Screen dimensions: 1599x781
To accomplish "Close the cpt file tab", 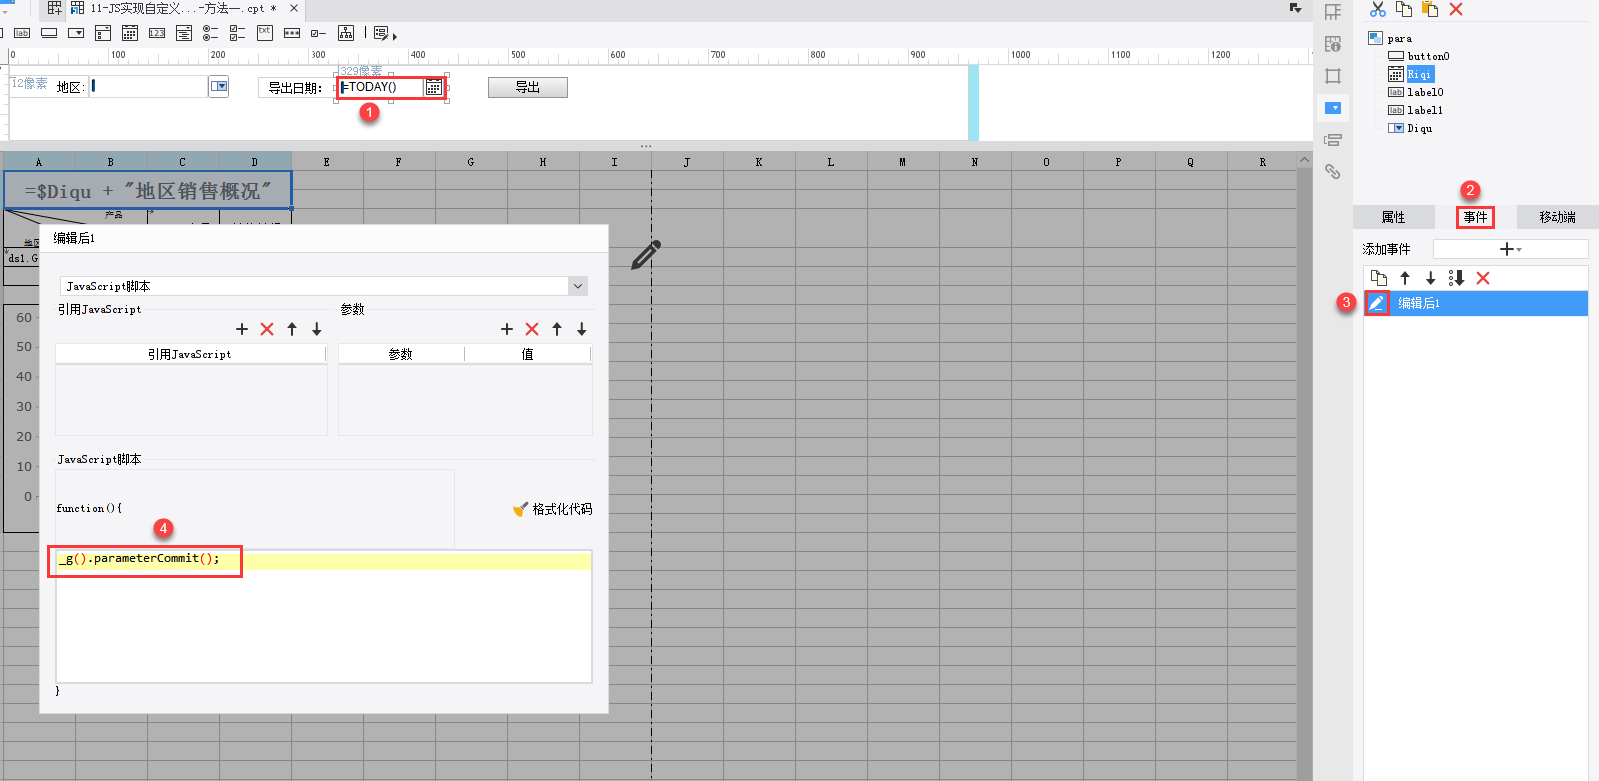I will 294,8.
